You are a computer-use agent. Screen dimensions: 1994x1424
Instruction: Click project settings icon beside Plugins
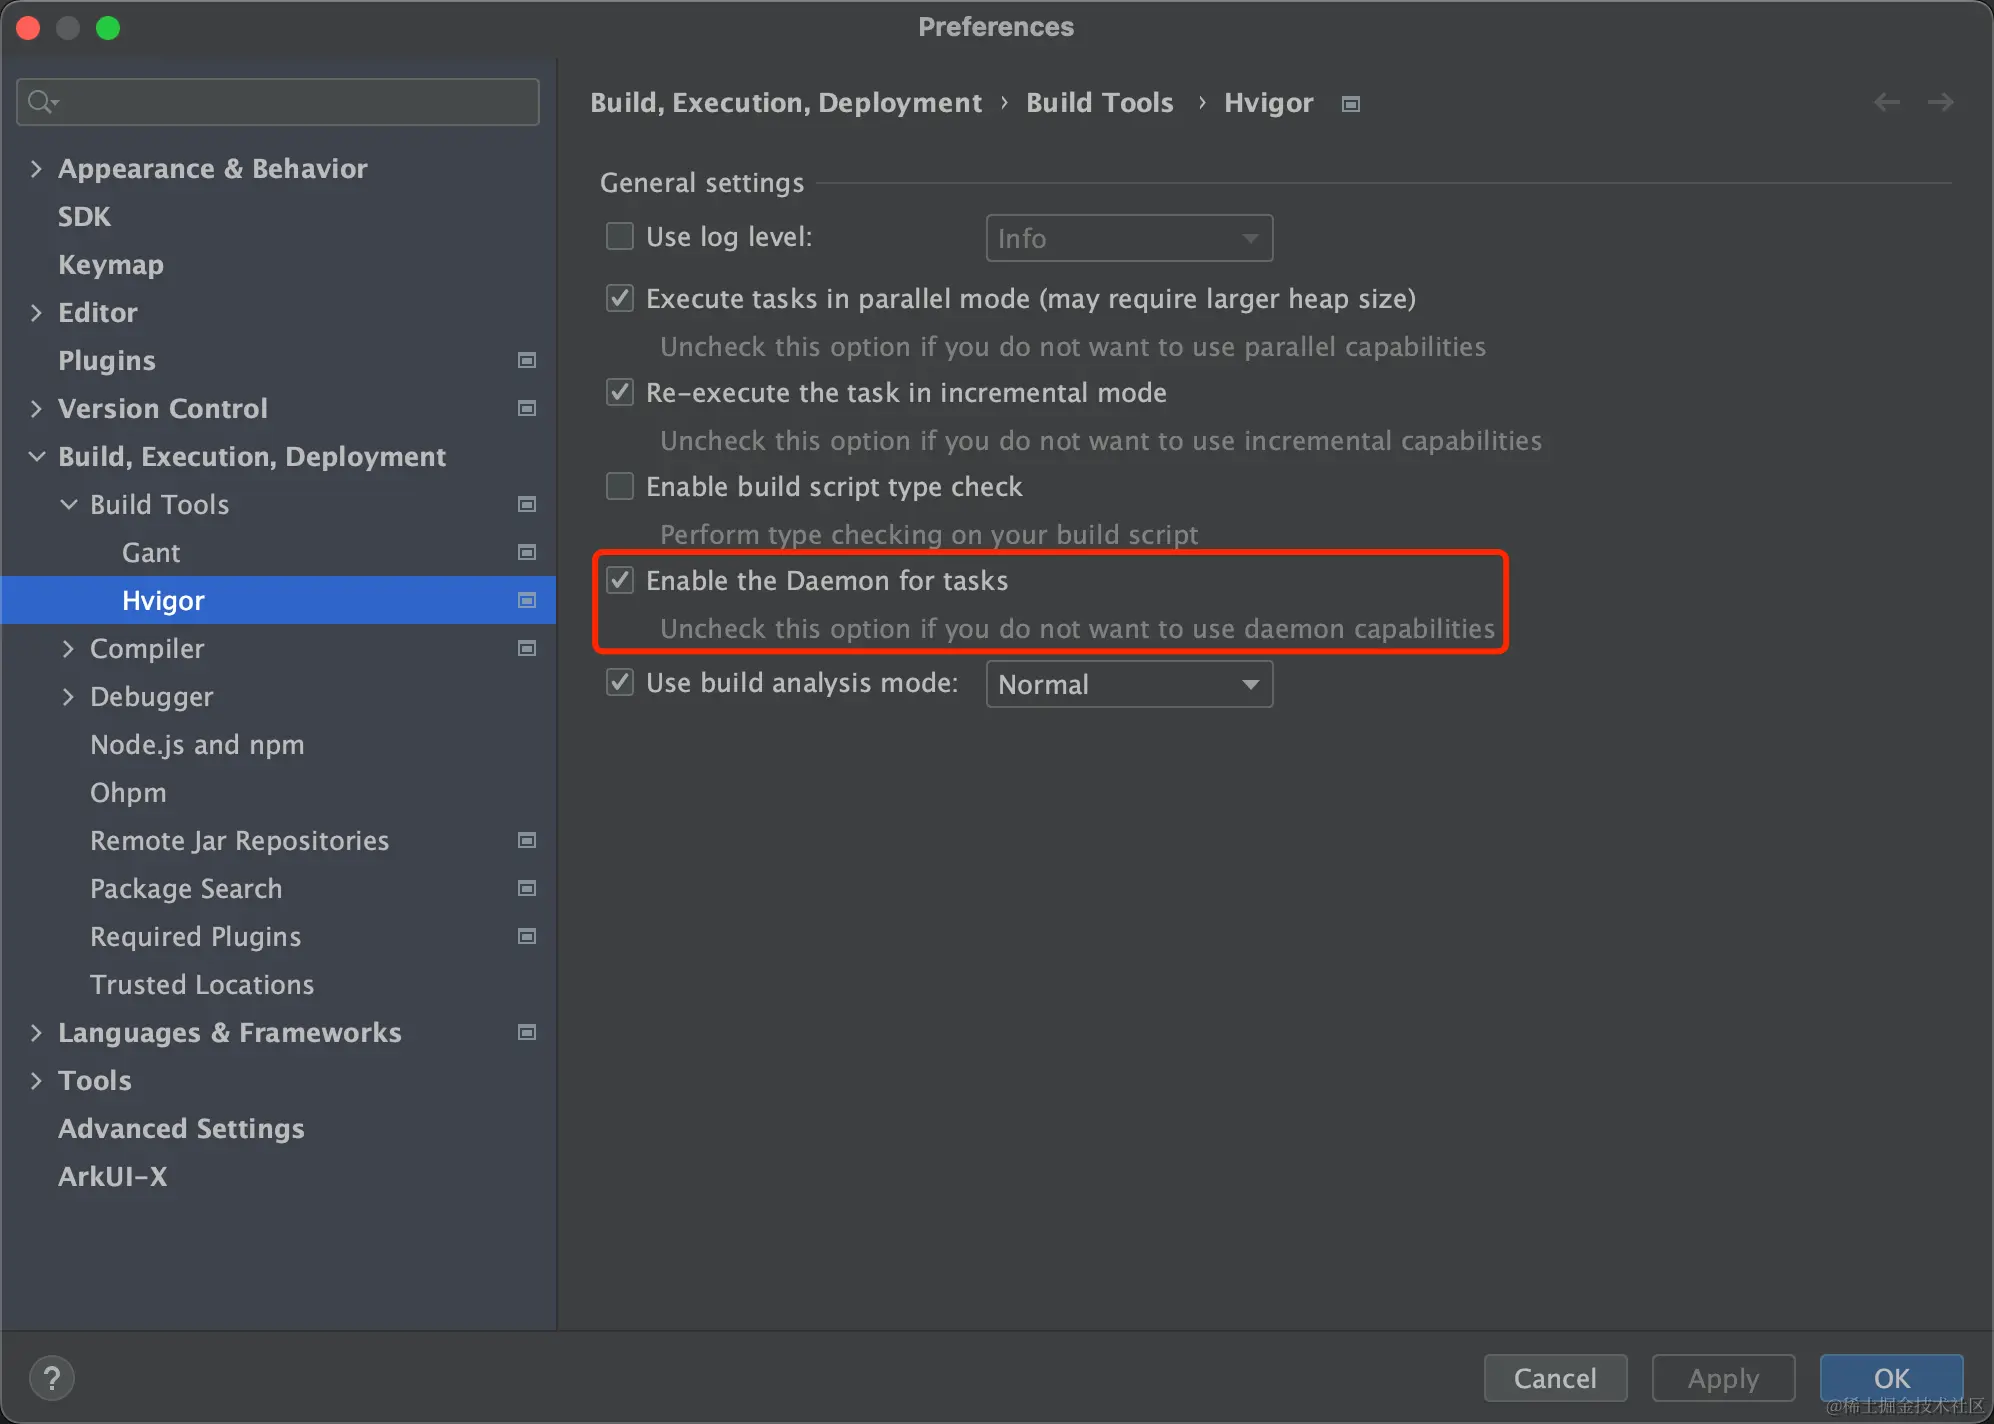pyautogui.click(x=527, y=360)
